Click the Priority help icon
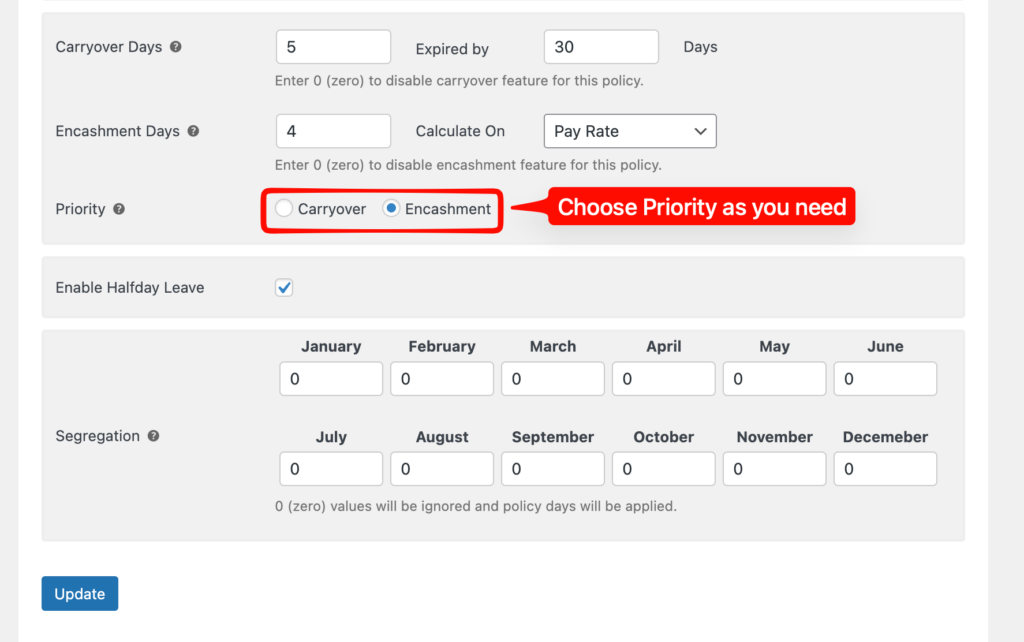 pos(119,210)
